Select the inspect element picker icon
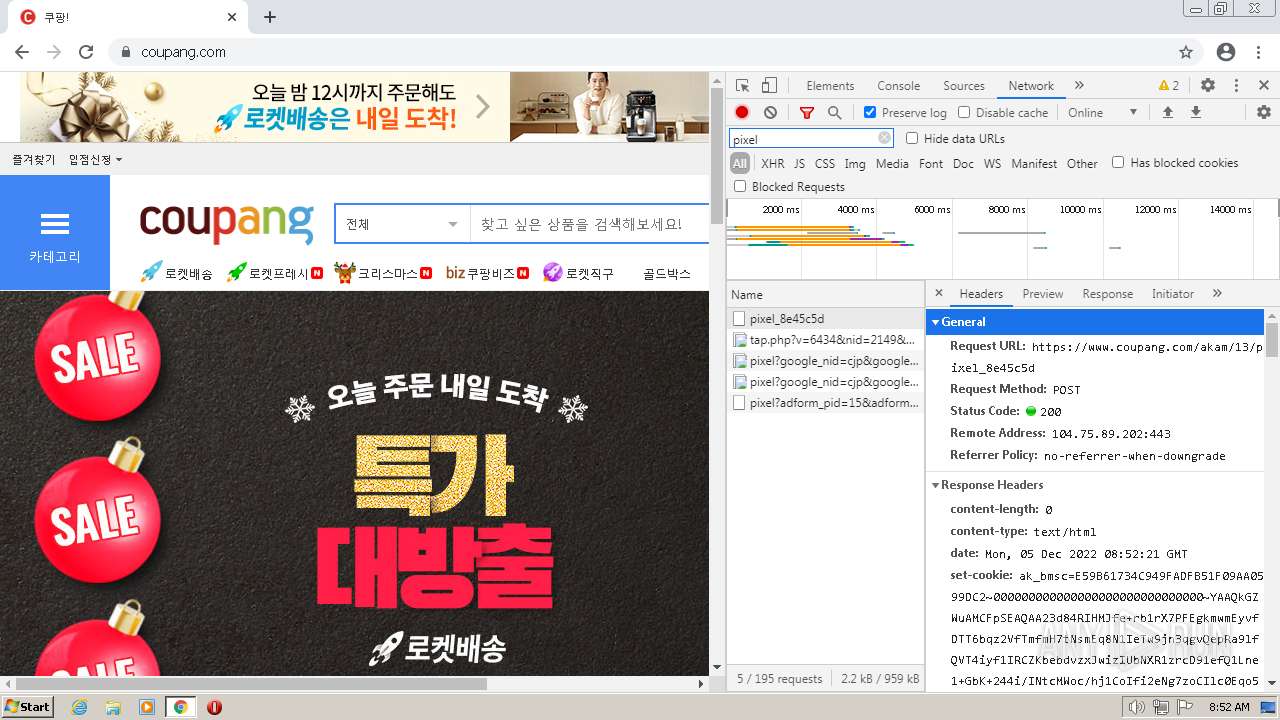 click(x=742, y=86)
